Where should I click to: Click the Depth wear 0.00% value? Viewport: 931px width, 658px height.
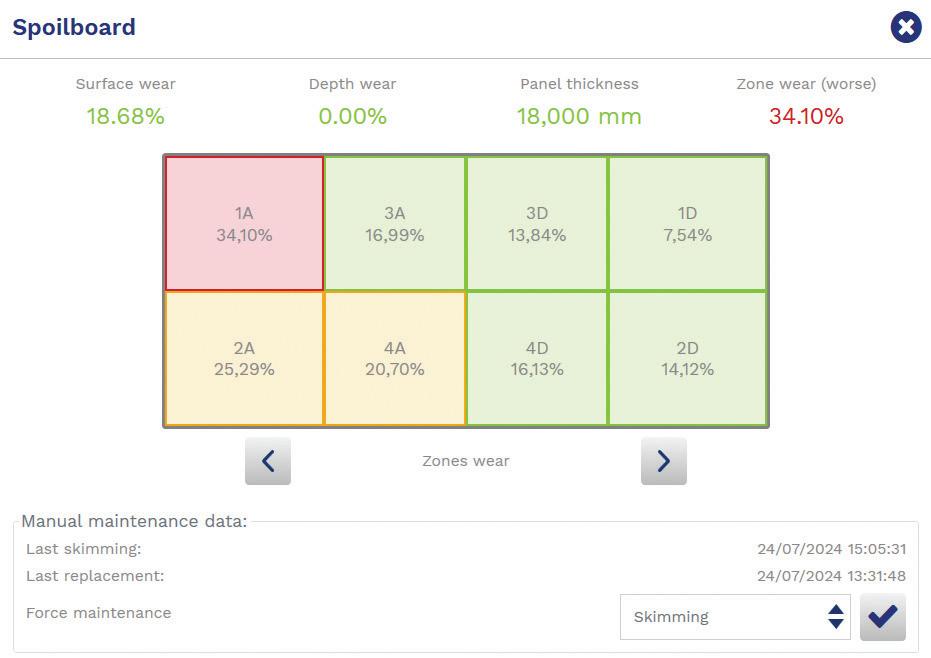(352, 116)
